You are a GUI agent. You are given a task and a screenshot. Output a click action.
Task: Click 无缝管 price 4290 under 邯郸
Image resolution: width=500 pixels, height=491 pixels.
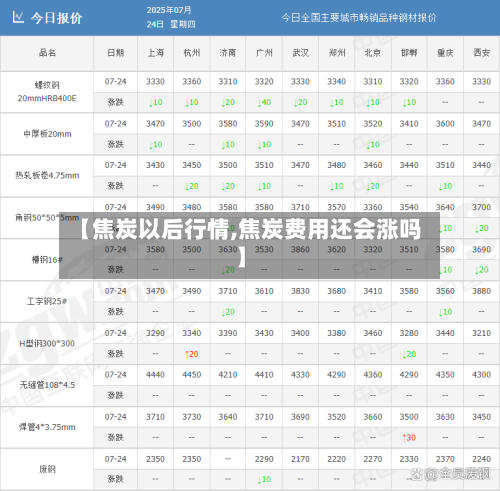[x=409, y=375]
